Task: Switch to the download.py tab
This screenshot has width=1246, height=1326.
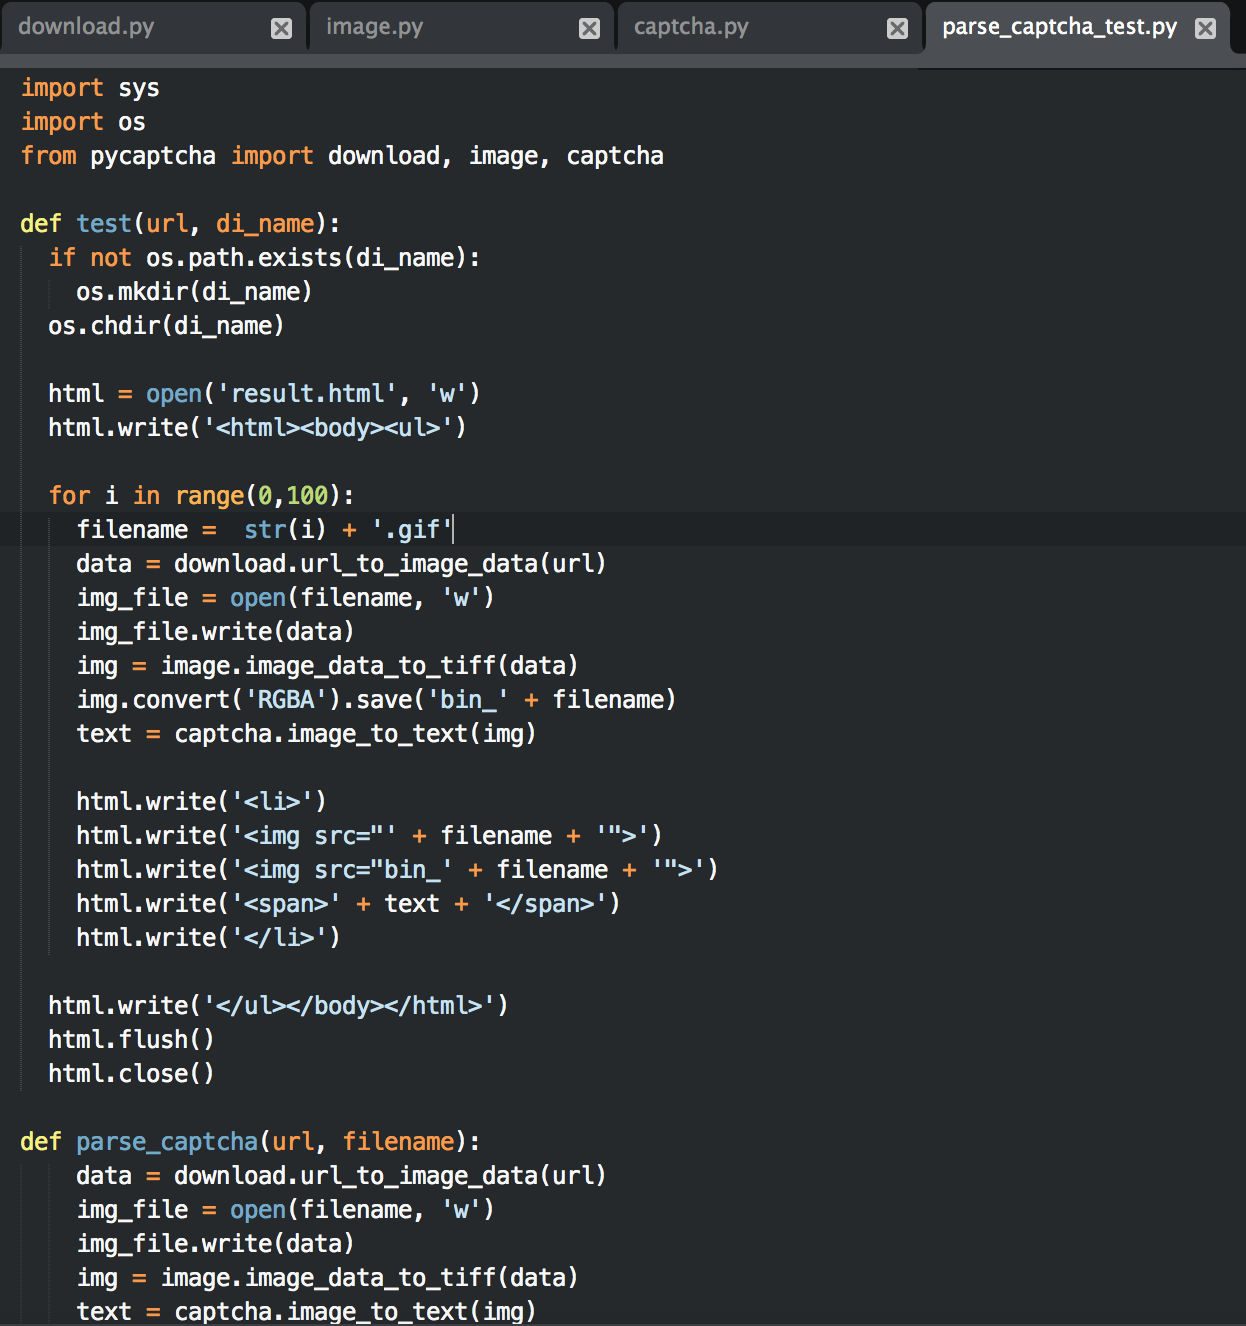Action: point(87,27)
